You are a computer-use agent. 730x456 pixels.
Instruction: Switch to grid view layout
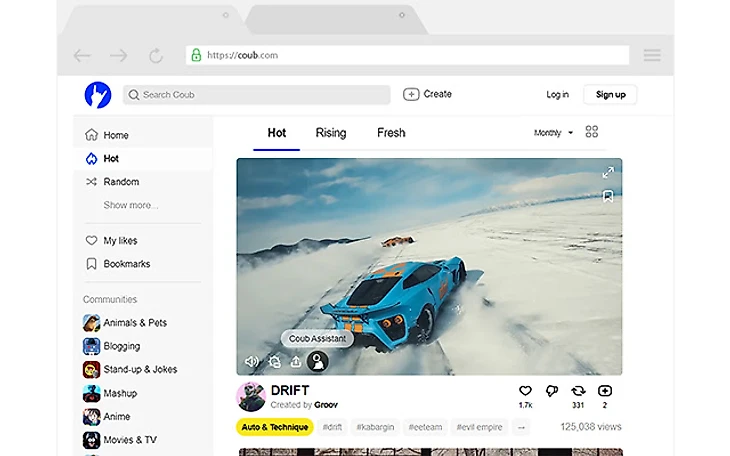click(592, 132)
